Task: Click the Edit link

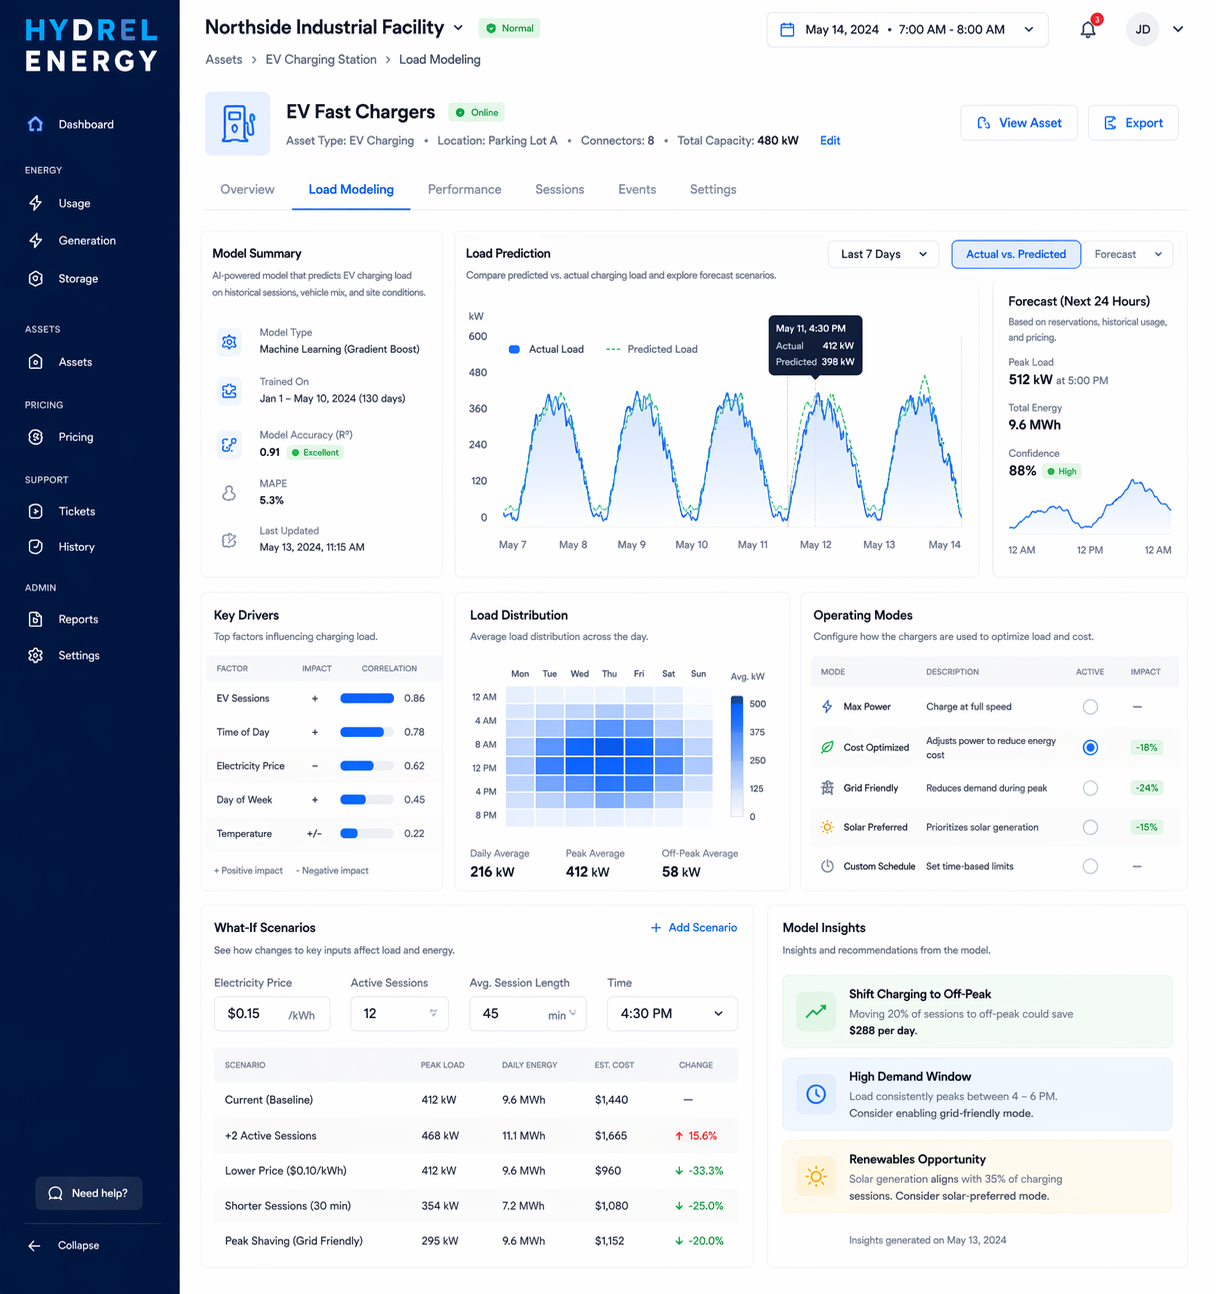Action: tap(830, 140)
